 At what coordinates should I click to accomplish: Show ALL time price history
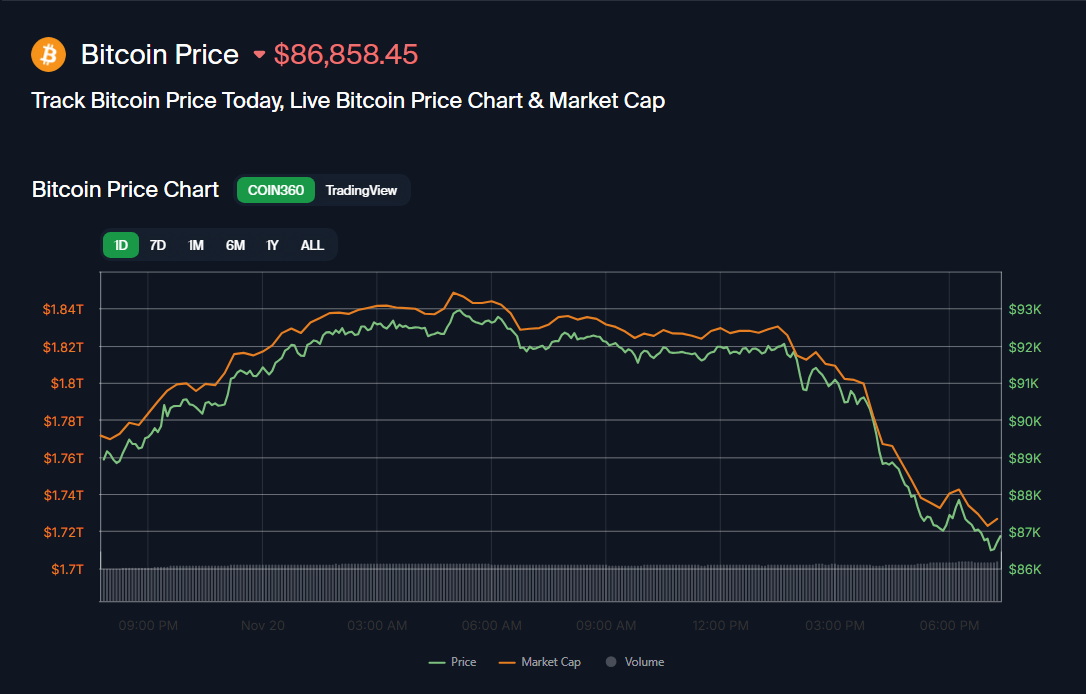point(312,245)
